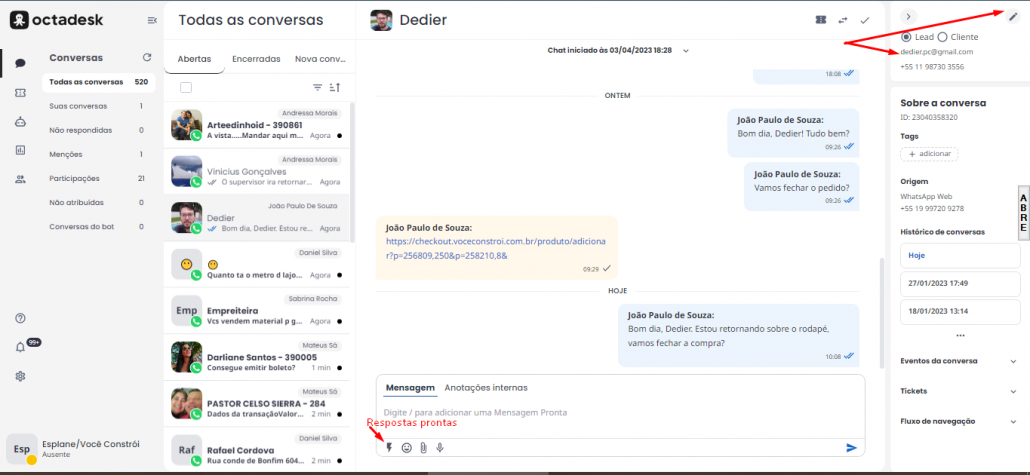
Task: Click the pencil edit contact icon
Action: [1013, 16]
